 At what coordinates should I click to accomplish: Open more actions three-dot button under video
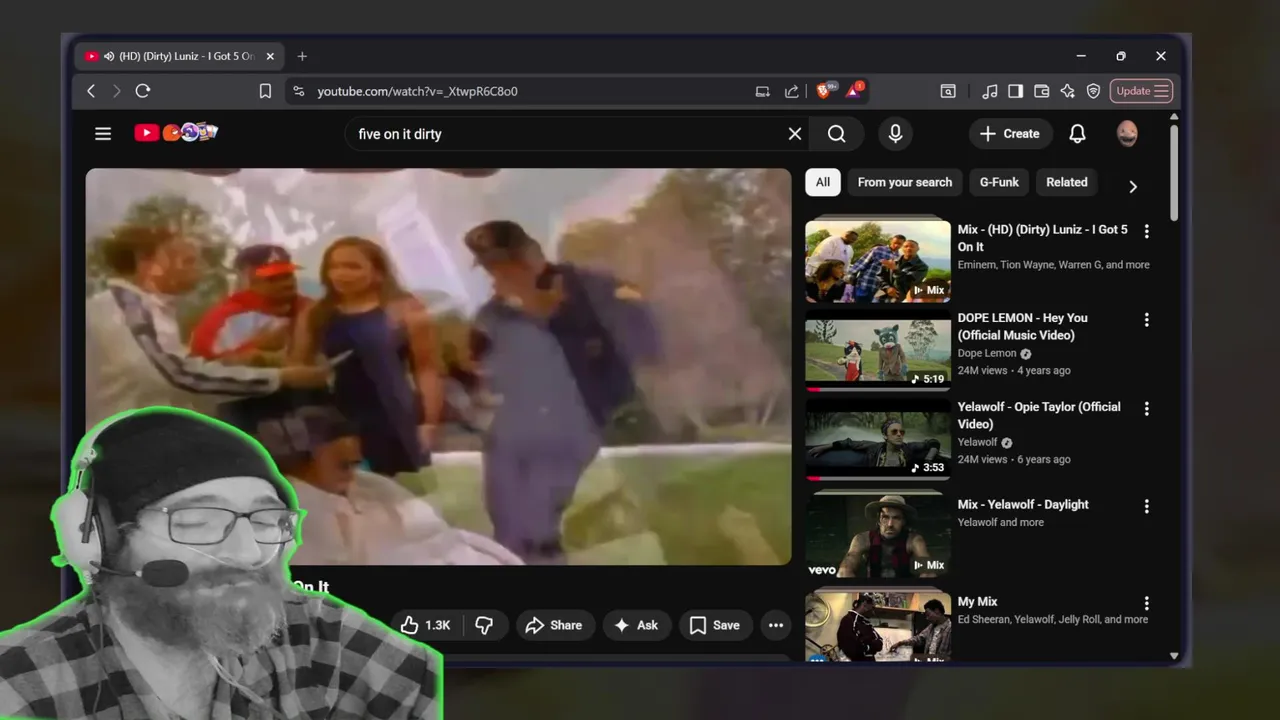tap(776, 625)
